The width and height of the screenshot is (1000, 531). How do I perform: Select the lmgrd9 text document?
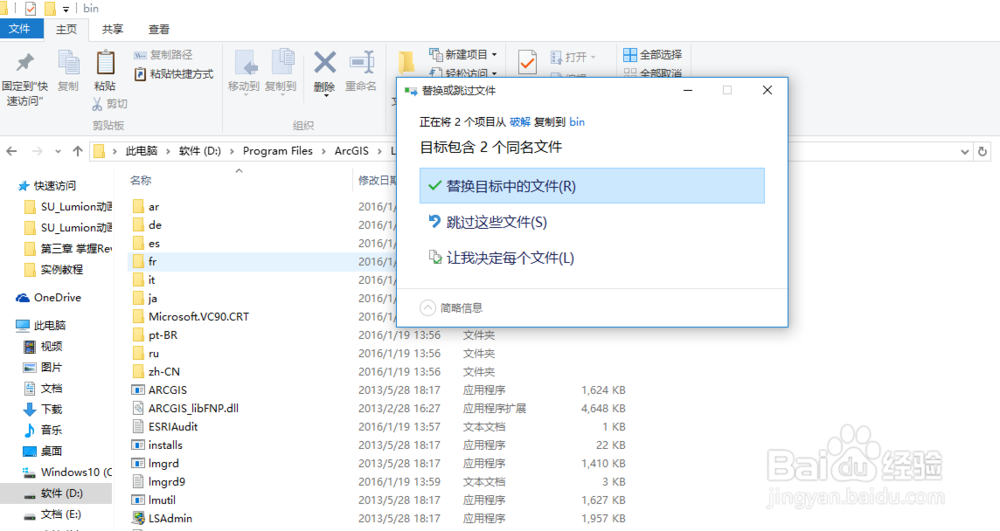[x=159, y=482]
